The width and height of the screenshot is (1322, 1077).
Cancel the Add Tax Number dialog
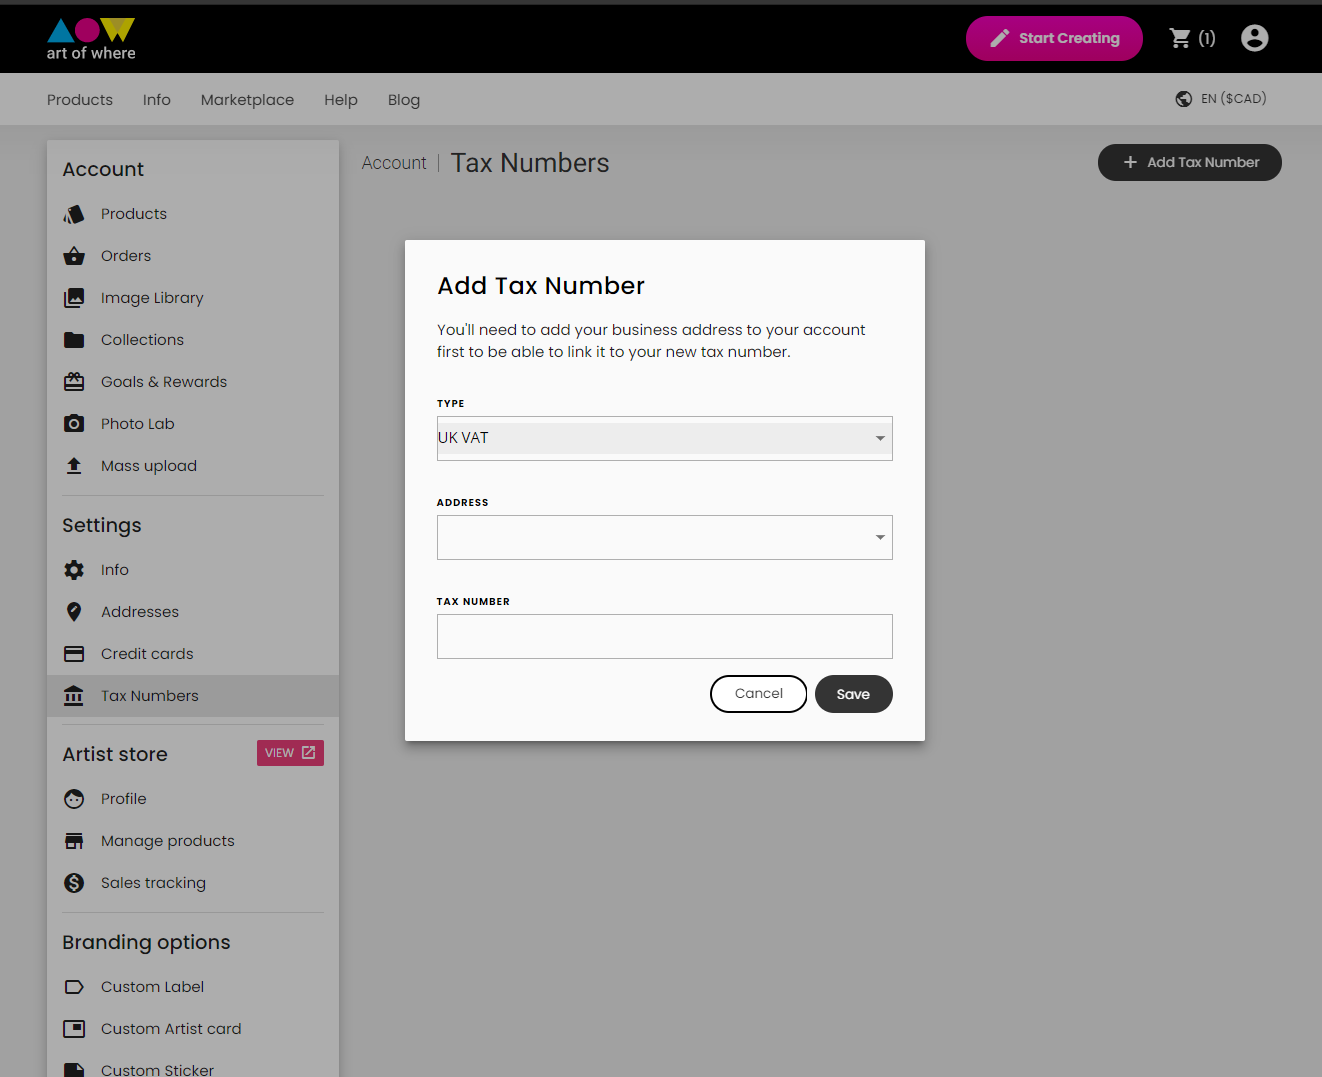(x=758, y=694)
